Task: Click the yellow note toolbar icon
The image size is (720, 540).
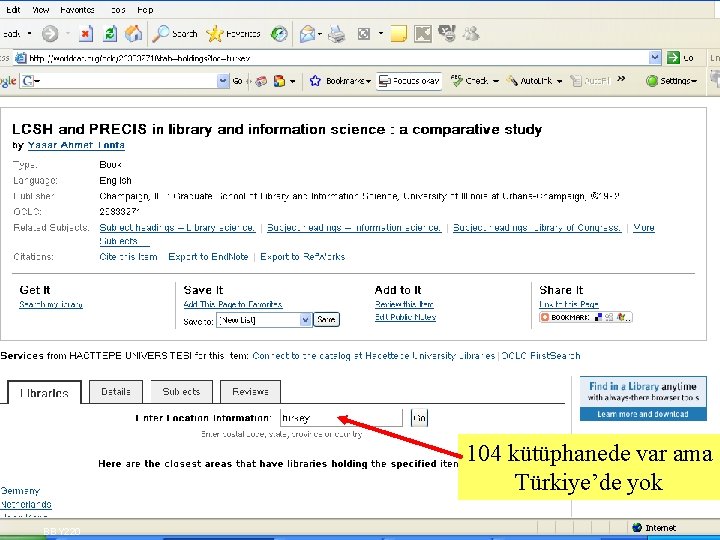Action: tap(398, 34)
